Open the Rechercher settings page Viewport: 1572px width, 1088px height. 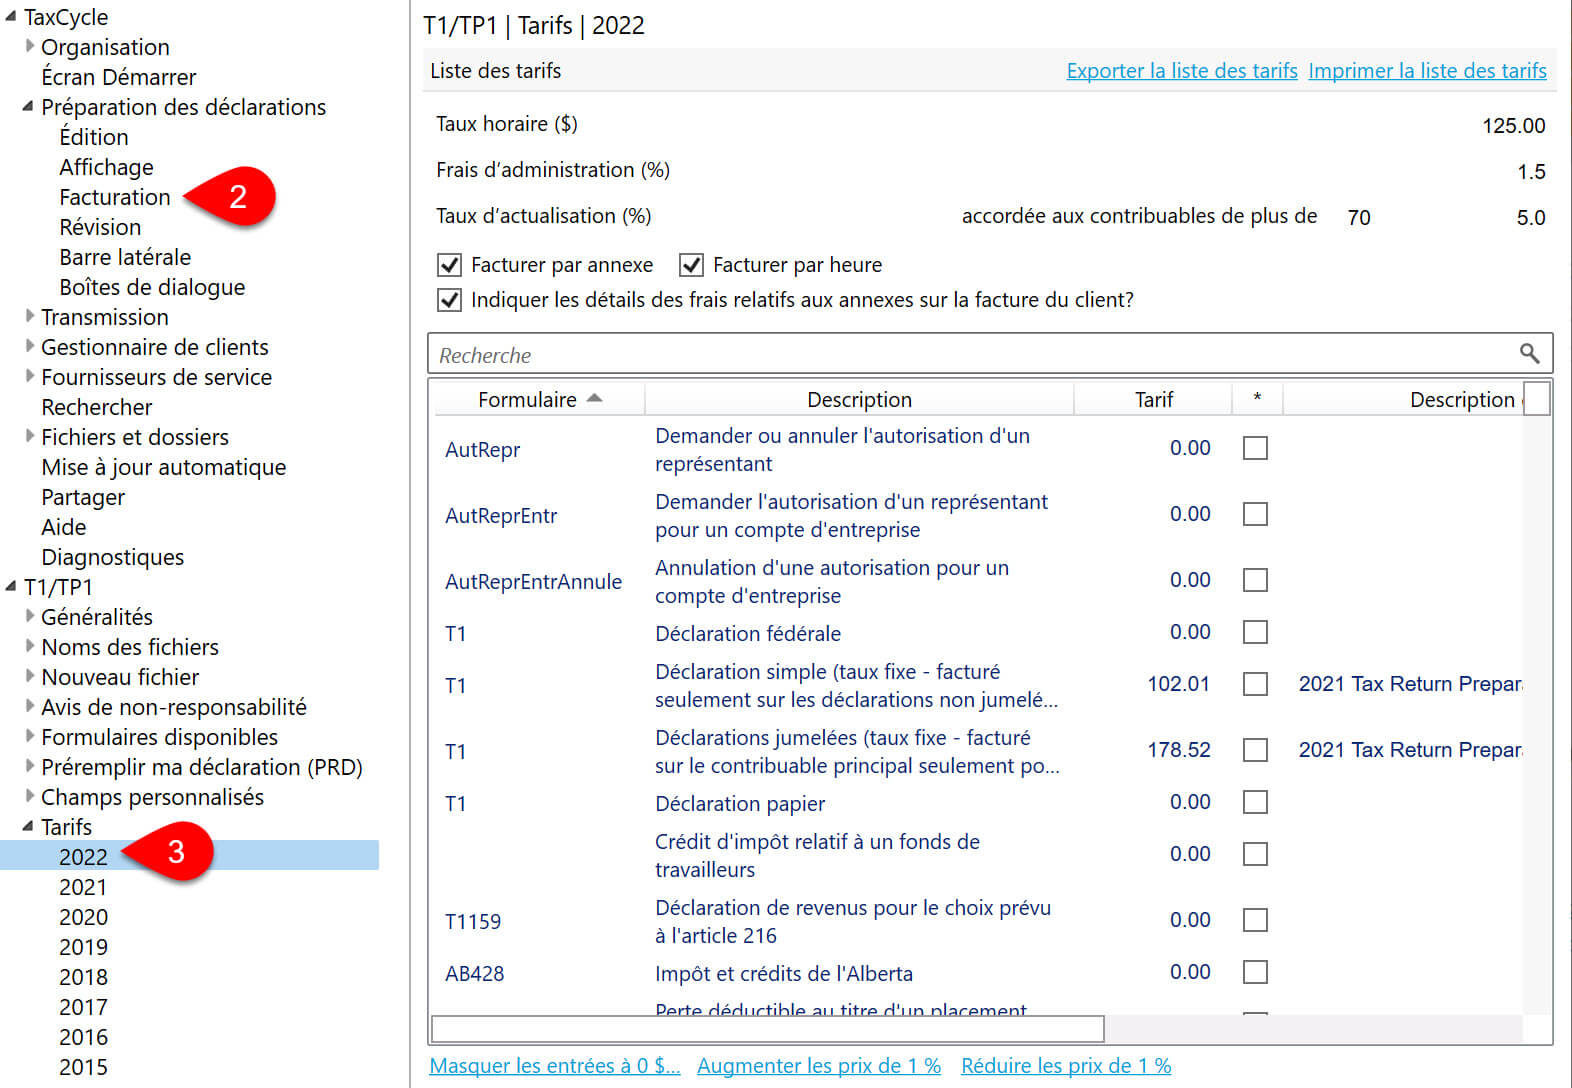(x=97, y=407)
